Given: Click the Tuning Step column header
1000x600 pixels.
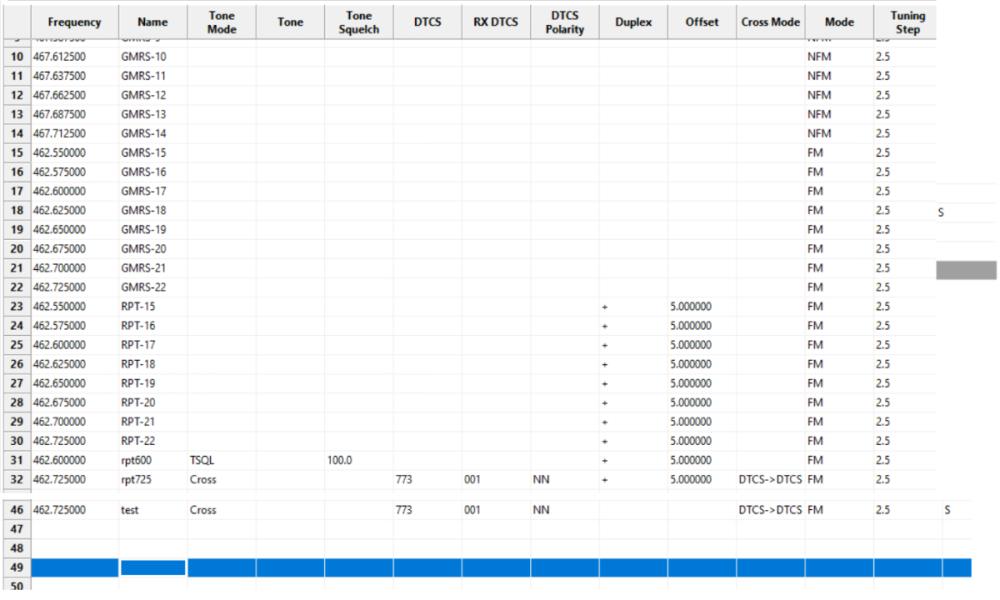Looking at the screenshot, I should click(907, 22).
